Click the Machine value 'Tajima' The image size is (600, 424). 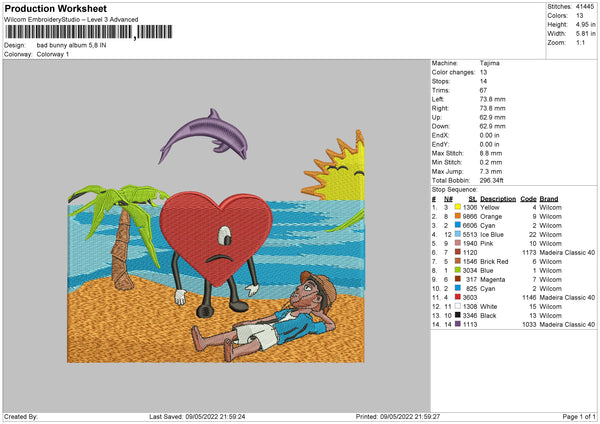(x=489, y=63)
